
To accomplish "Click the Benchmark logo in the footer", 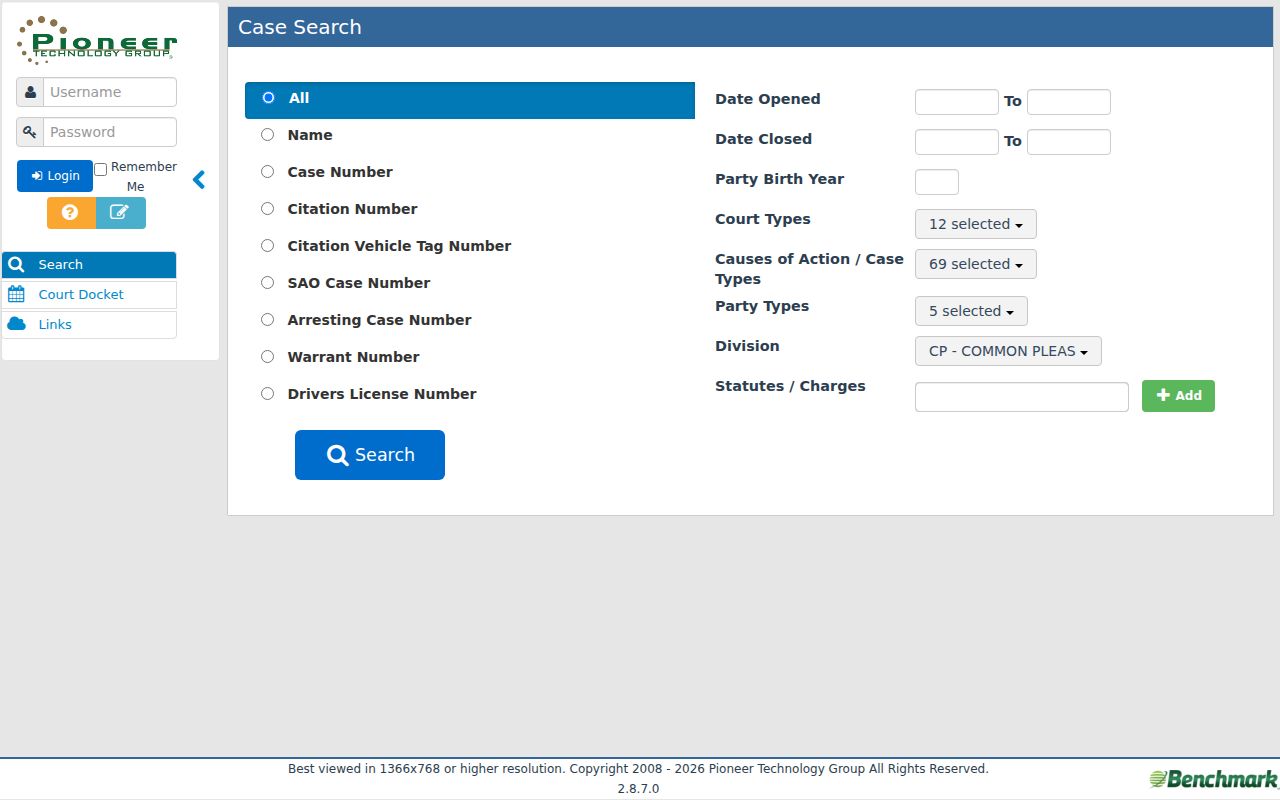I will pos(1213,779).
